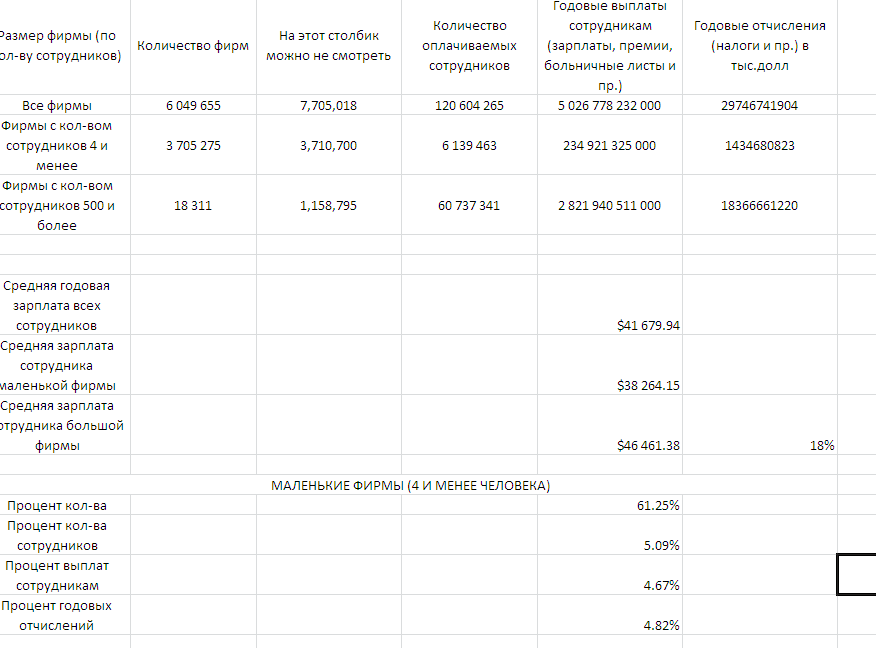Click the 'На этот столбик можно не смотреть' header
876x648 pixels.
[x=329, y=46]
